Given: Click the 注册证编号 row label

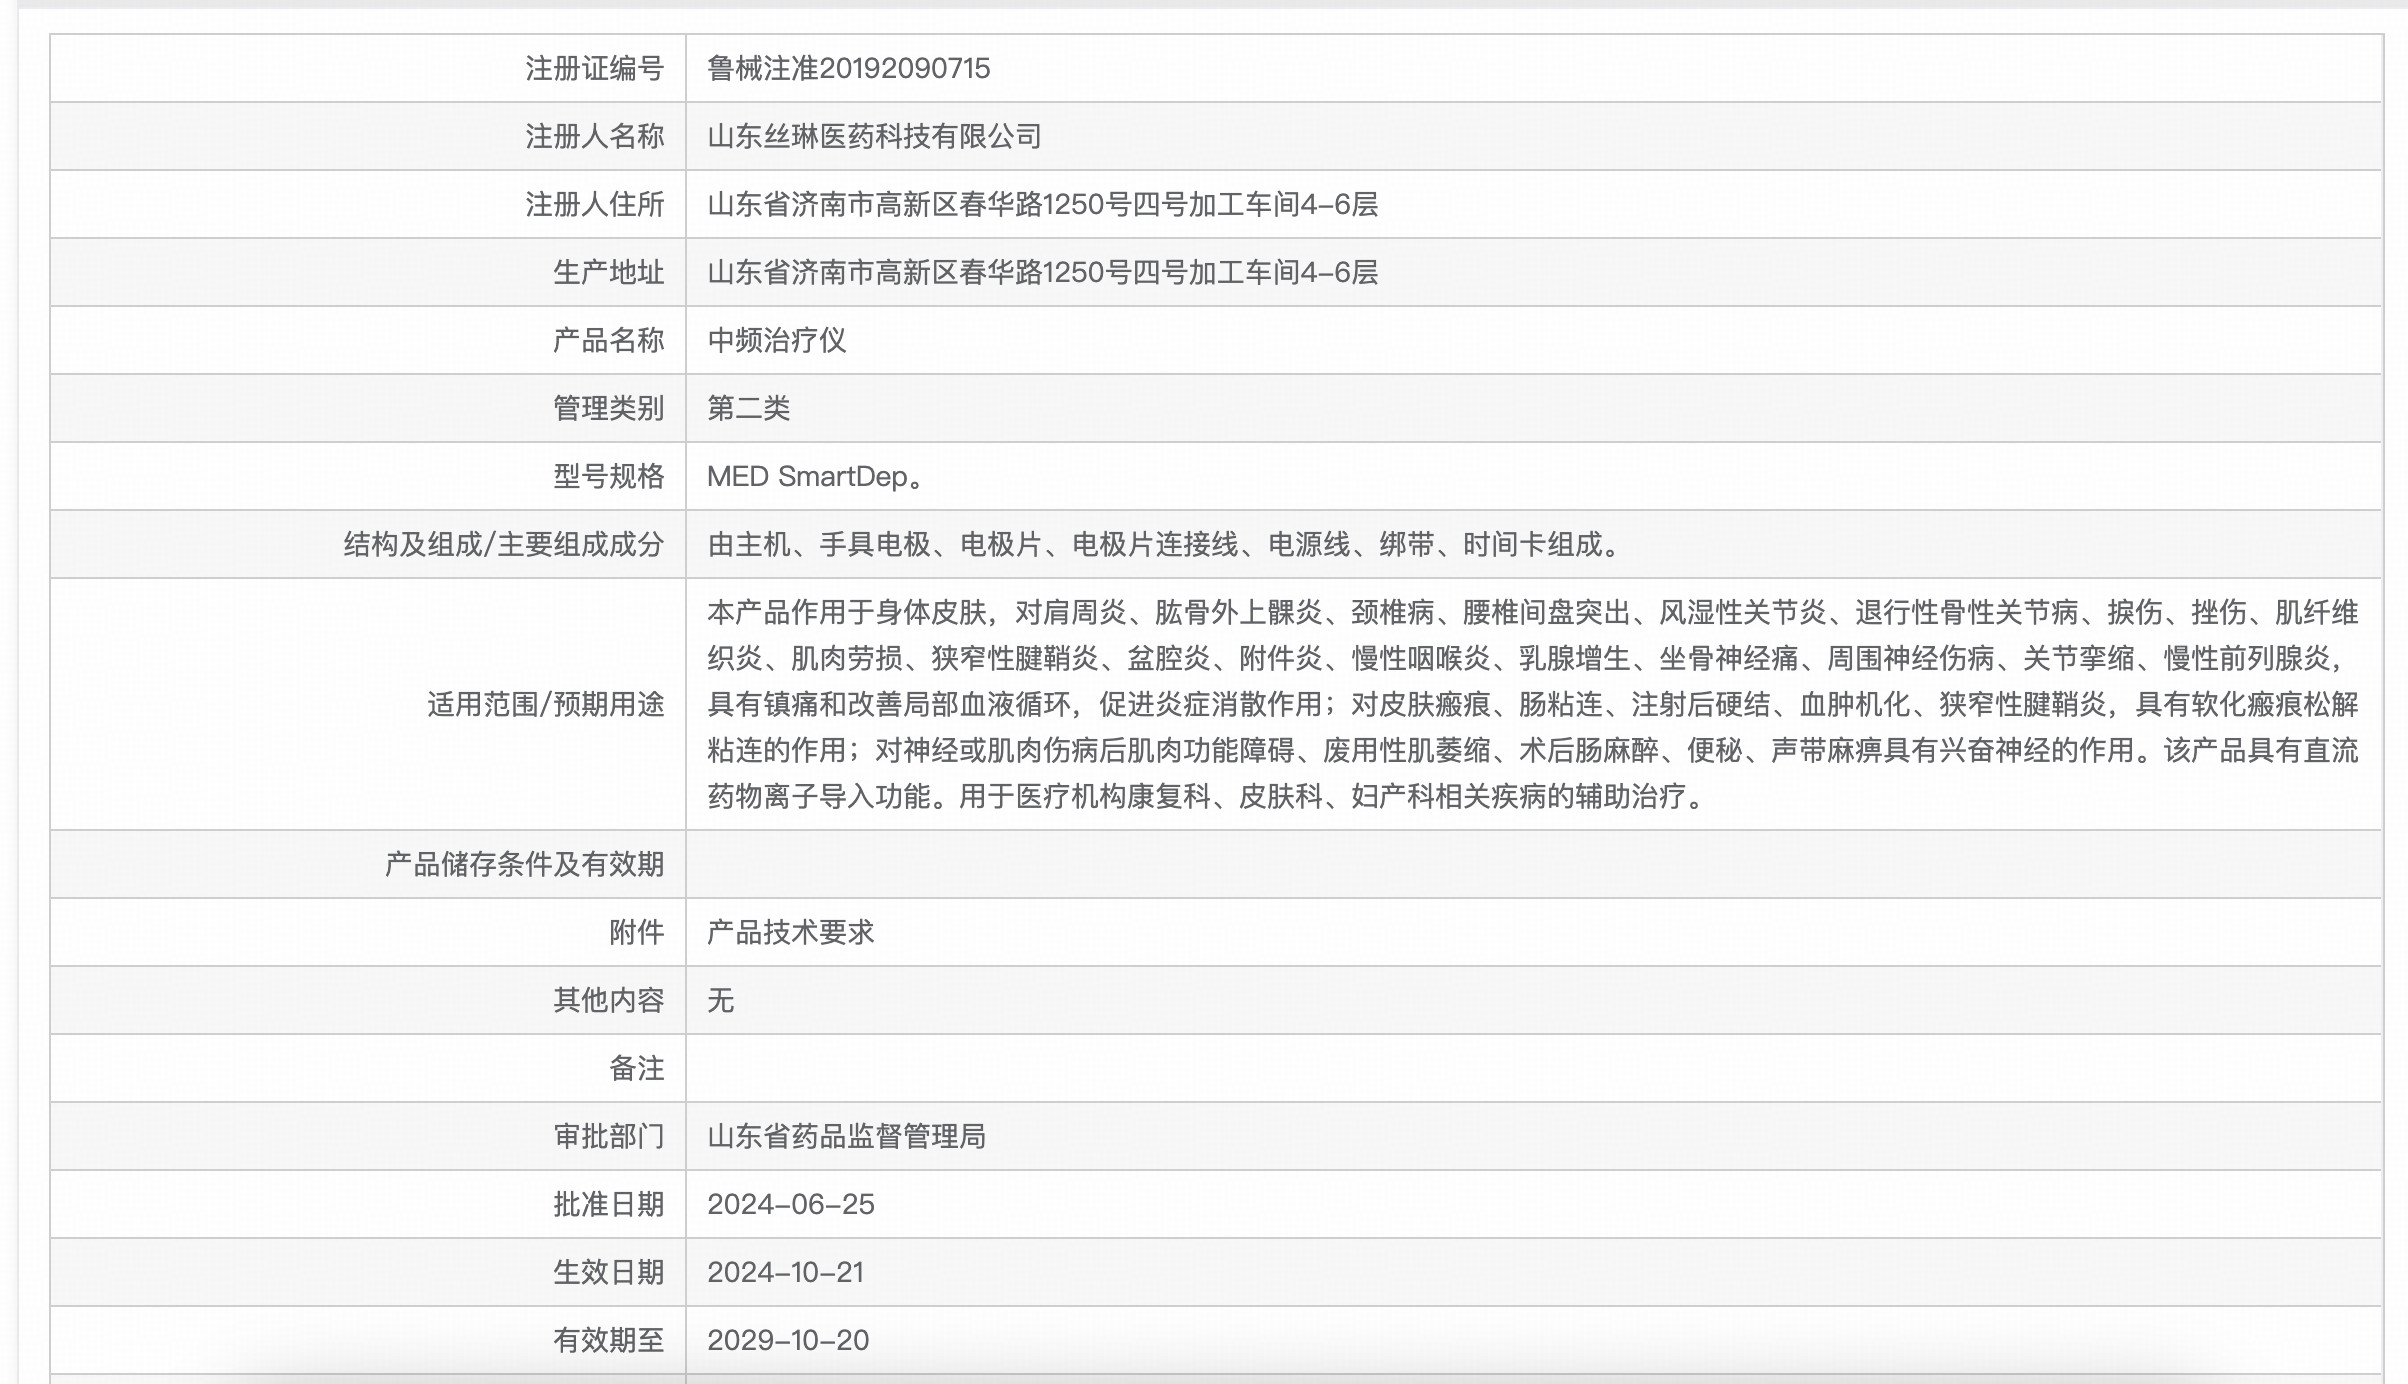Looking at the screenshot, I should coord(594,68).
